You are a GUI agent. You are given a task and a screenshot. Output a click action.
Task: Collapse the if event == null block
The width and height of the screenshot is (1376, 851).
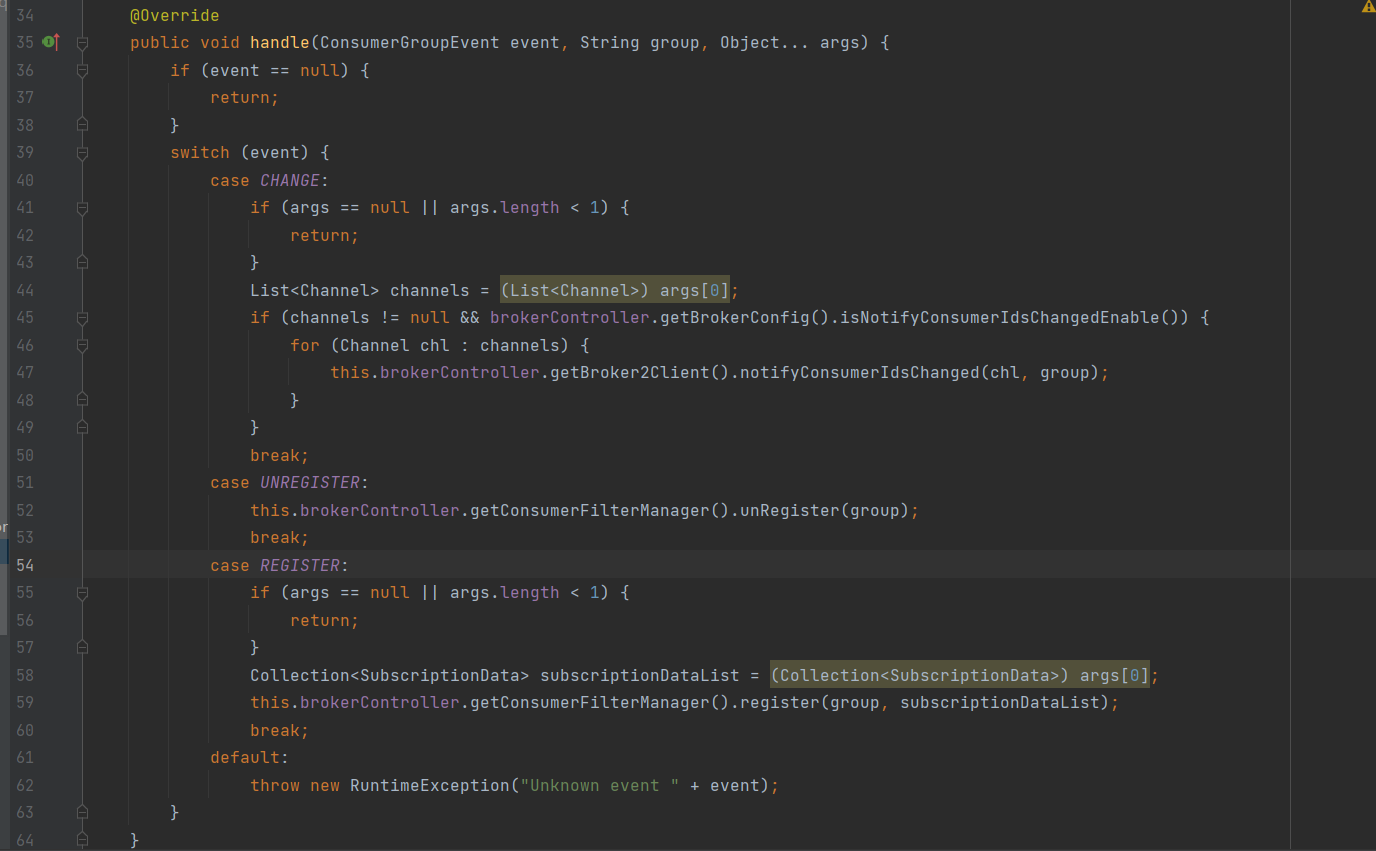coord(82,70)
